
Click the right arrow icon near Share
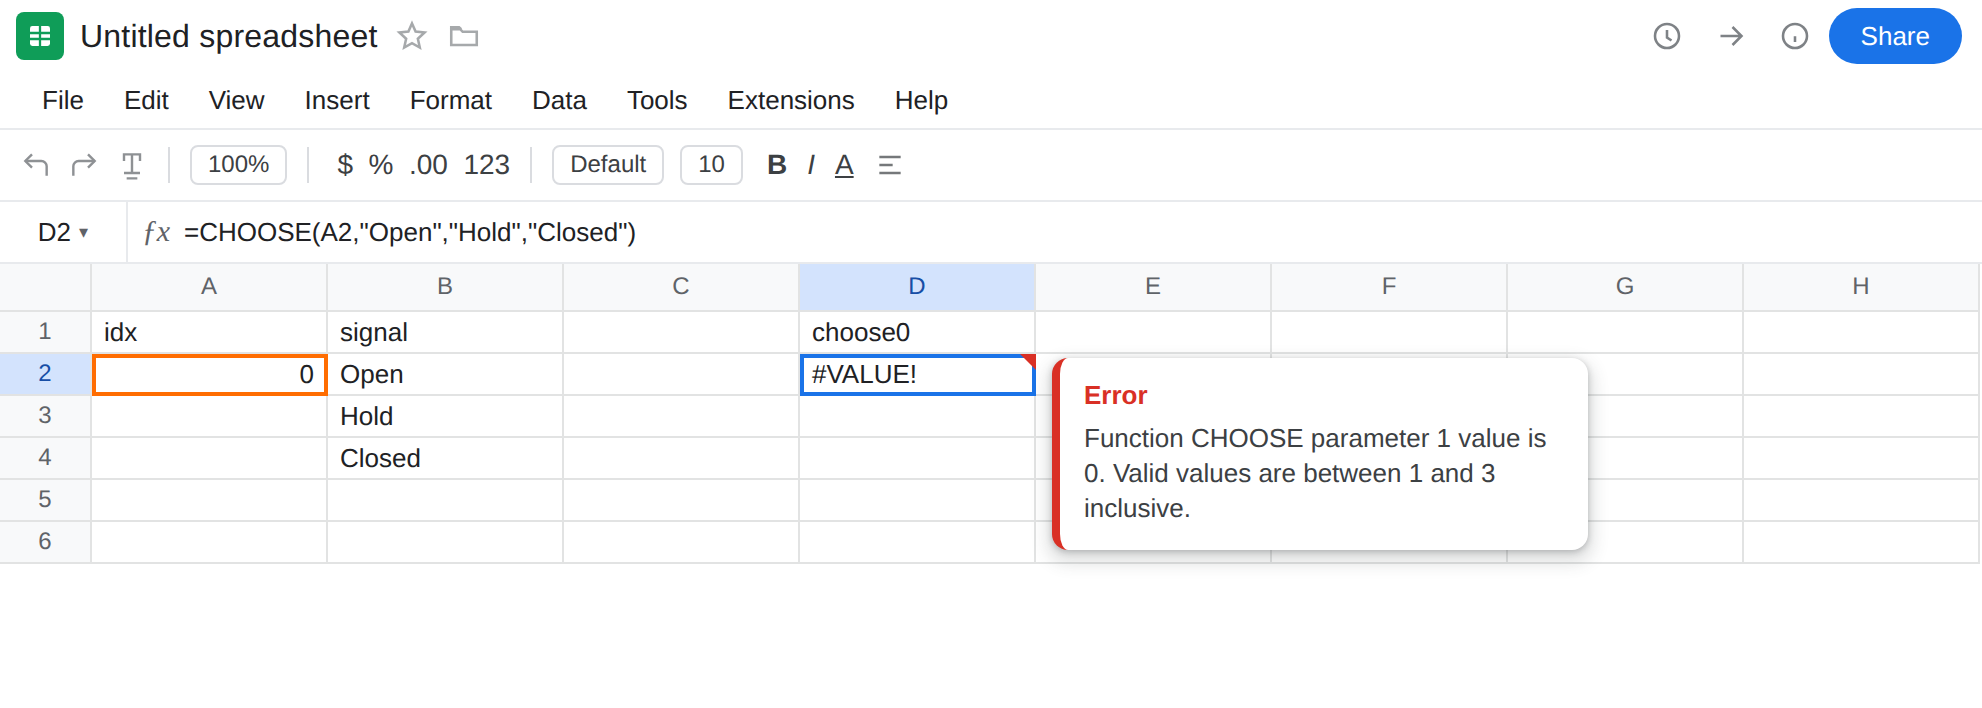tap(1731, 36)
